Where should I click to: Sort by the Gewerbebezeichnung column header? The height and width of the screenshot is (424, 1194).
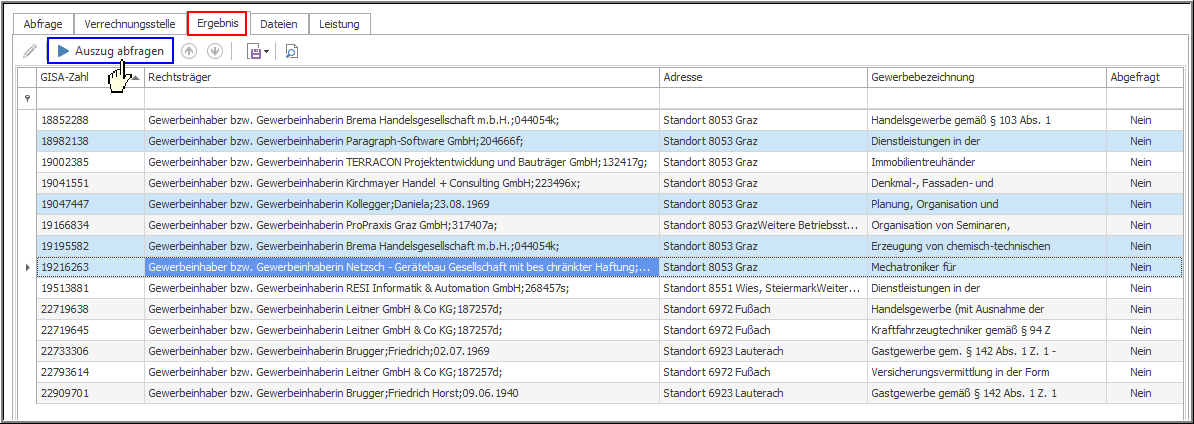coord(986,78)
